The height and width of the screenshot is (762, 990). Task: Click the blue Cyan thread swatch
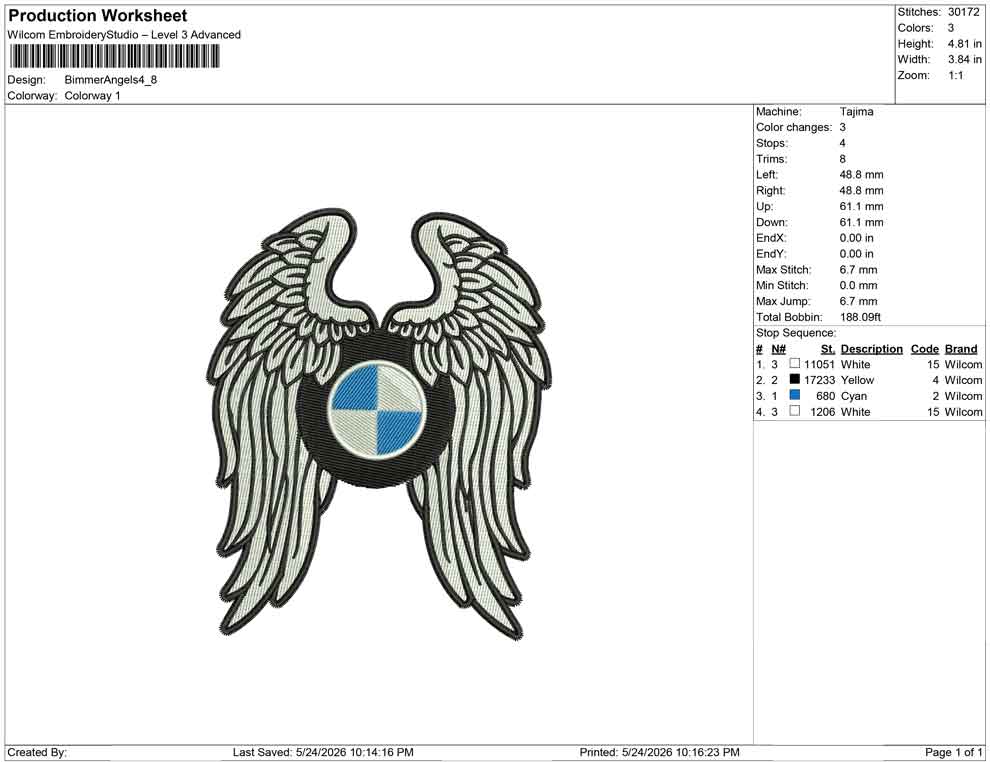pyautogui.click(x=795, y=395)
